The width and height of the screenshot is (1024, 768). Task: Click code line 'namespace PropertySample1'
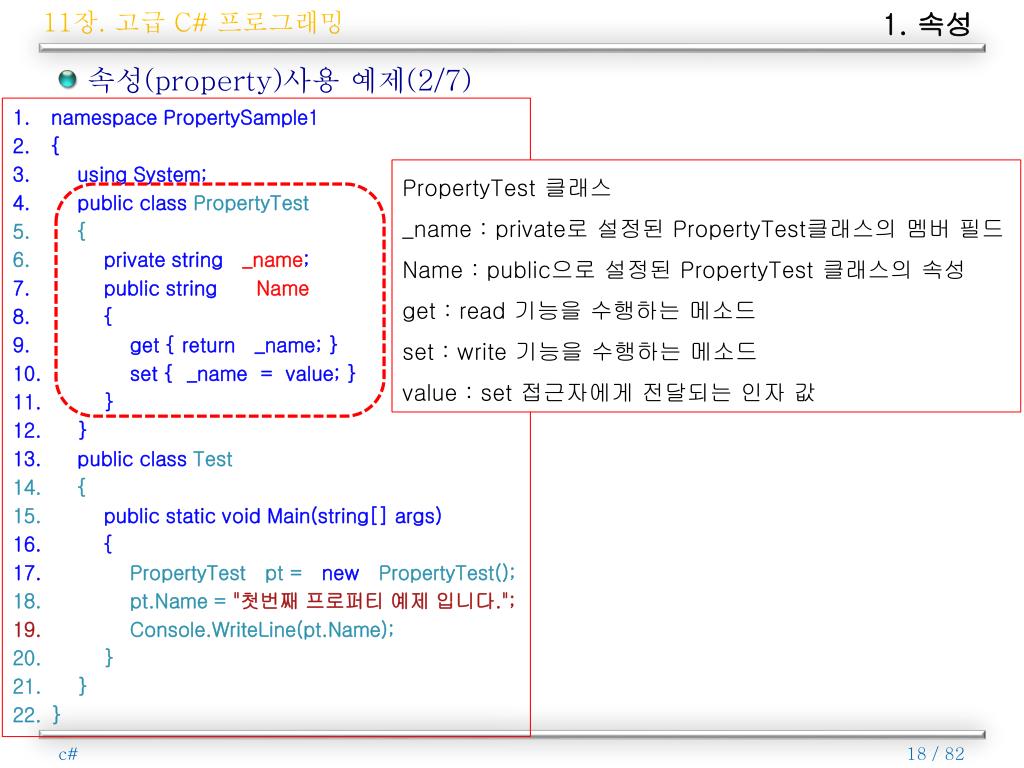coord(184,118)
